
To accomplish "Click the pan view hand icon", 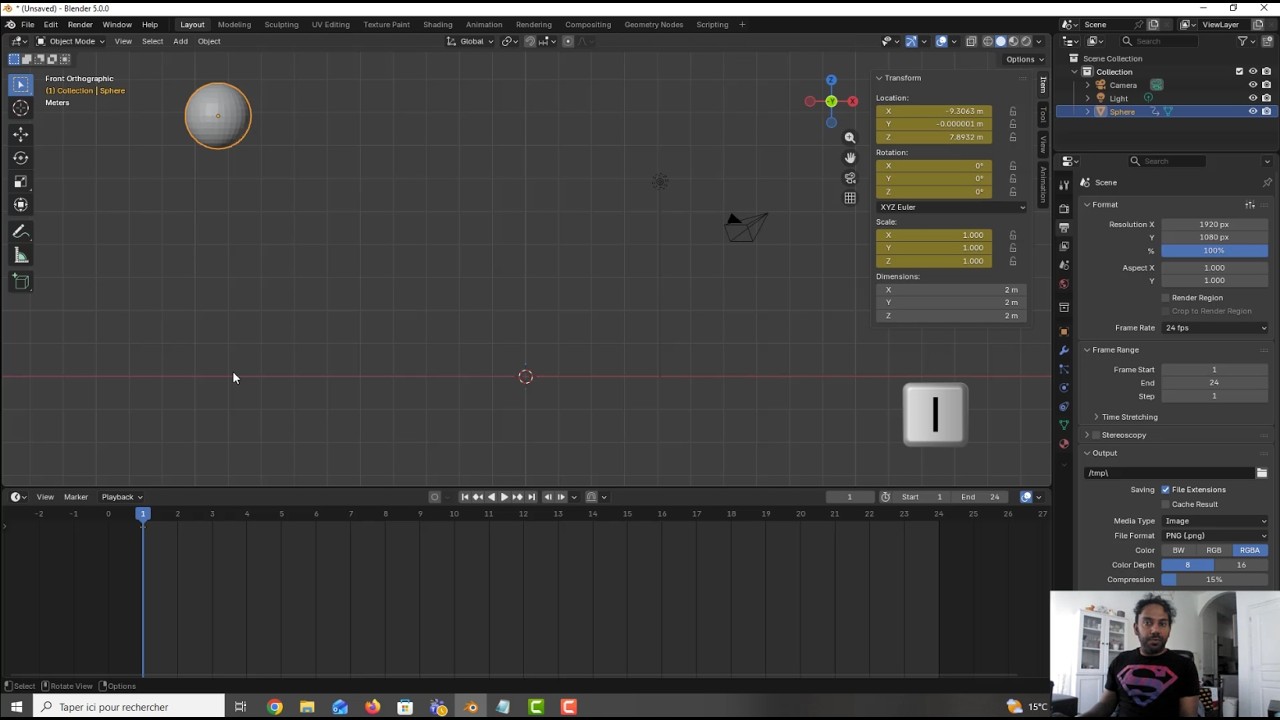I will [850, 158].
